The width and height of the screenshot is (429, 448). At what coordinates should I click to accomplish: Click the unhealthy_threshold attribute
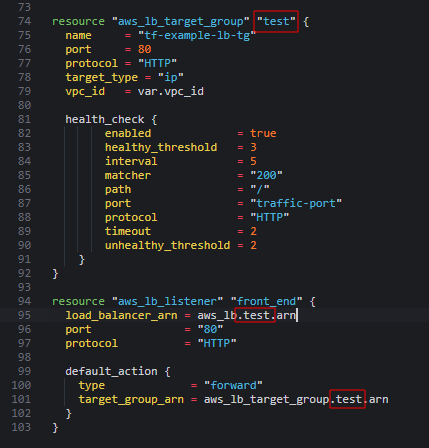pyautogui.click(x=168, y=245)
